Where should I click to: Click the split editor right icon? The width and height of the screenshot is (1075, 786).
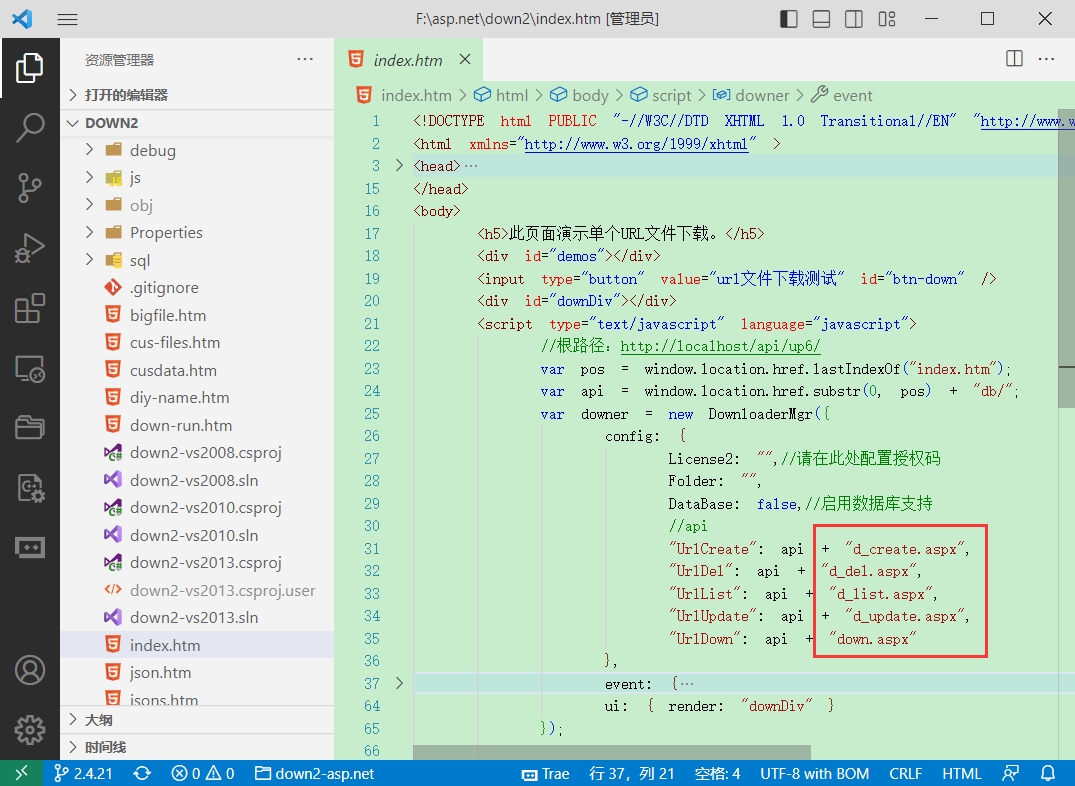(x=1014, y=59)
